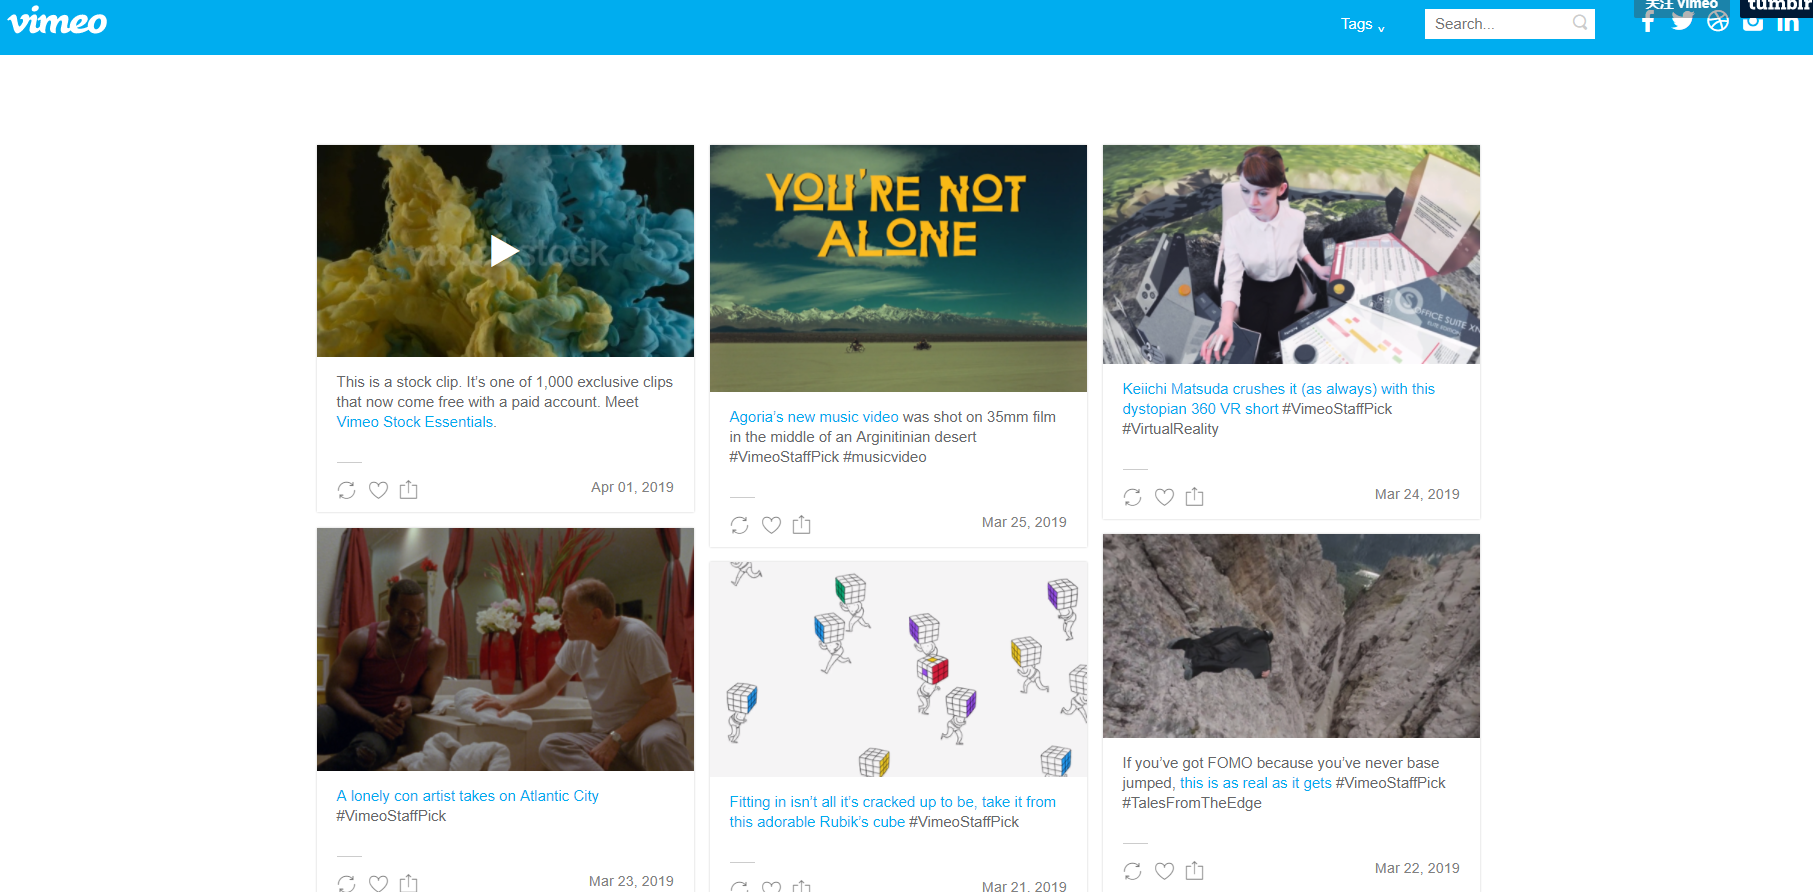Like the Agoria music video post
Screen dimensions: 1813x892
[771, 525]
